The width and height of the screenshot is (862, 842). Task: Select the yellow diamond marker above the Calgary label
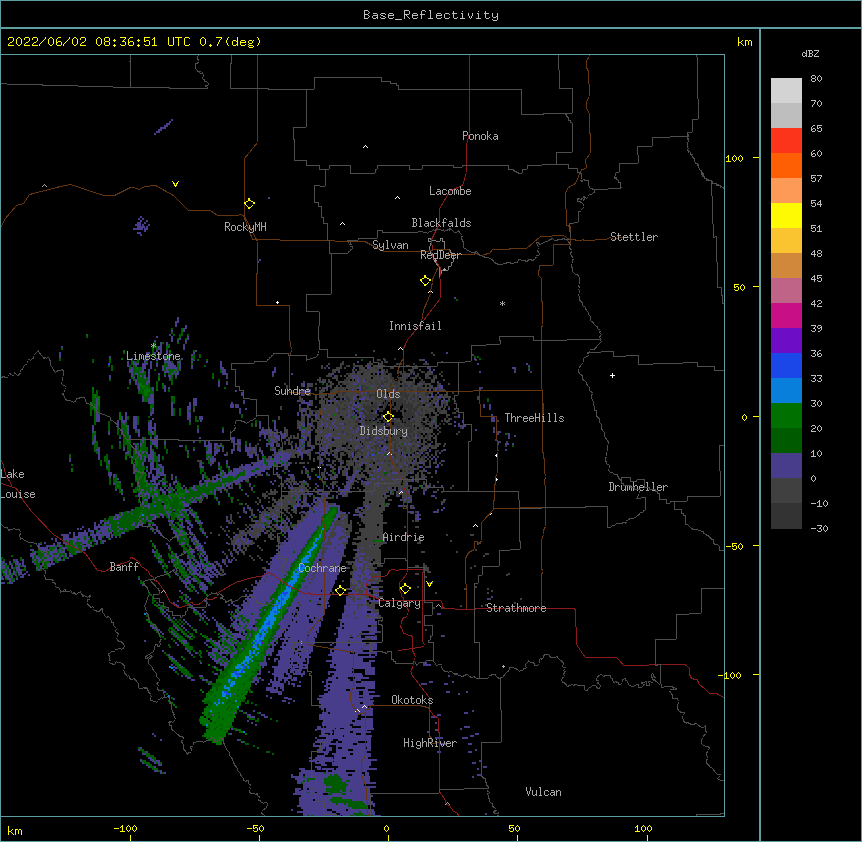405,589
